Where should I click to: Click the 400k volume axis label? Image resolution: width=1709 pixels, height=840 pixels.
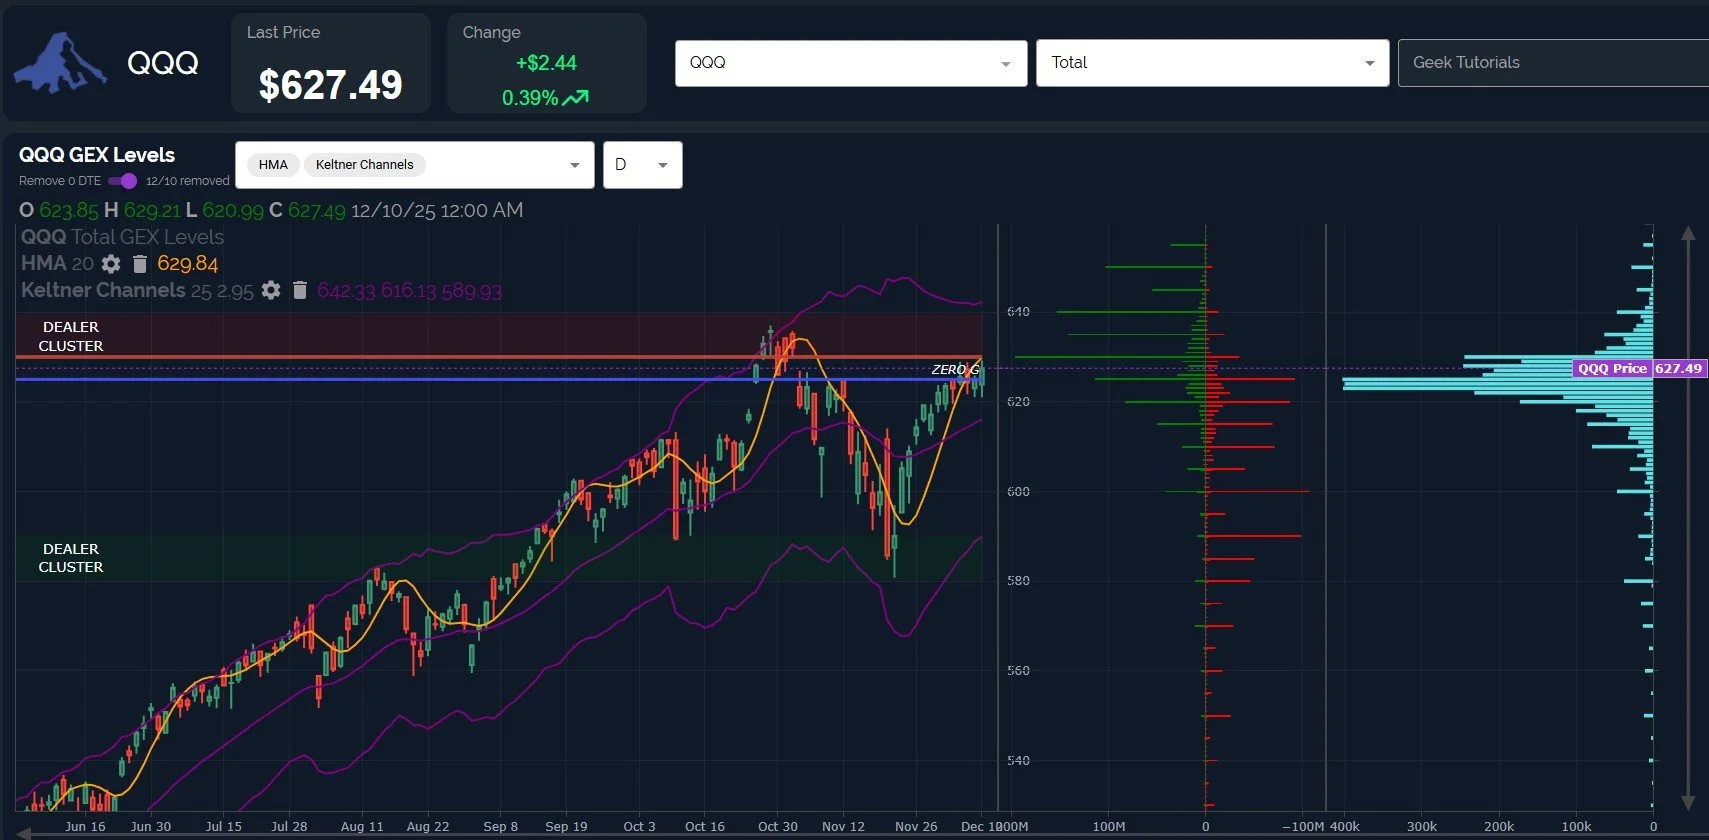[1344, 826]
